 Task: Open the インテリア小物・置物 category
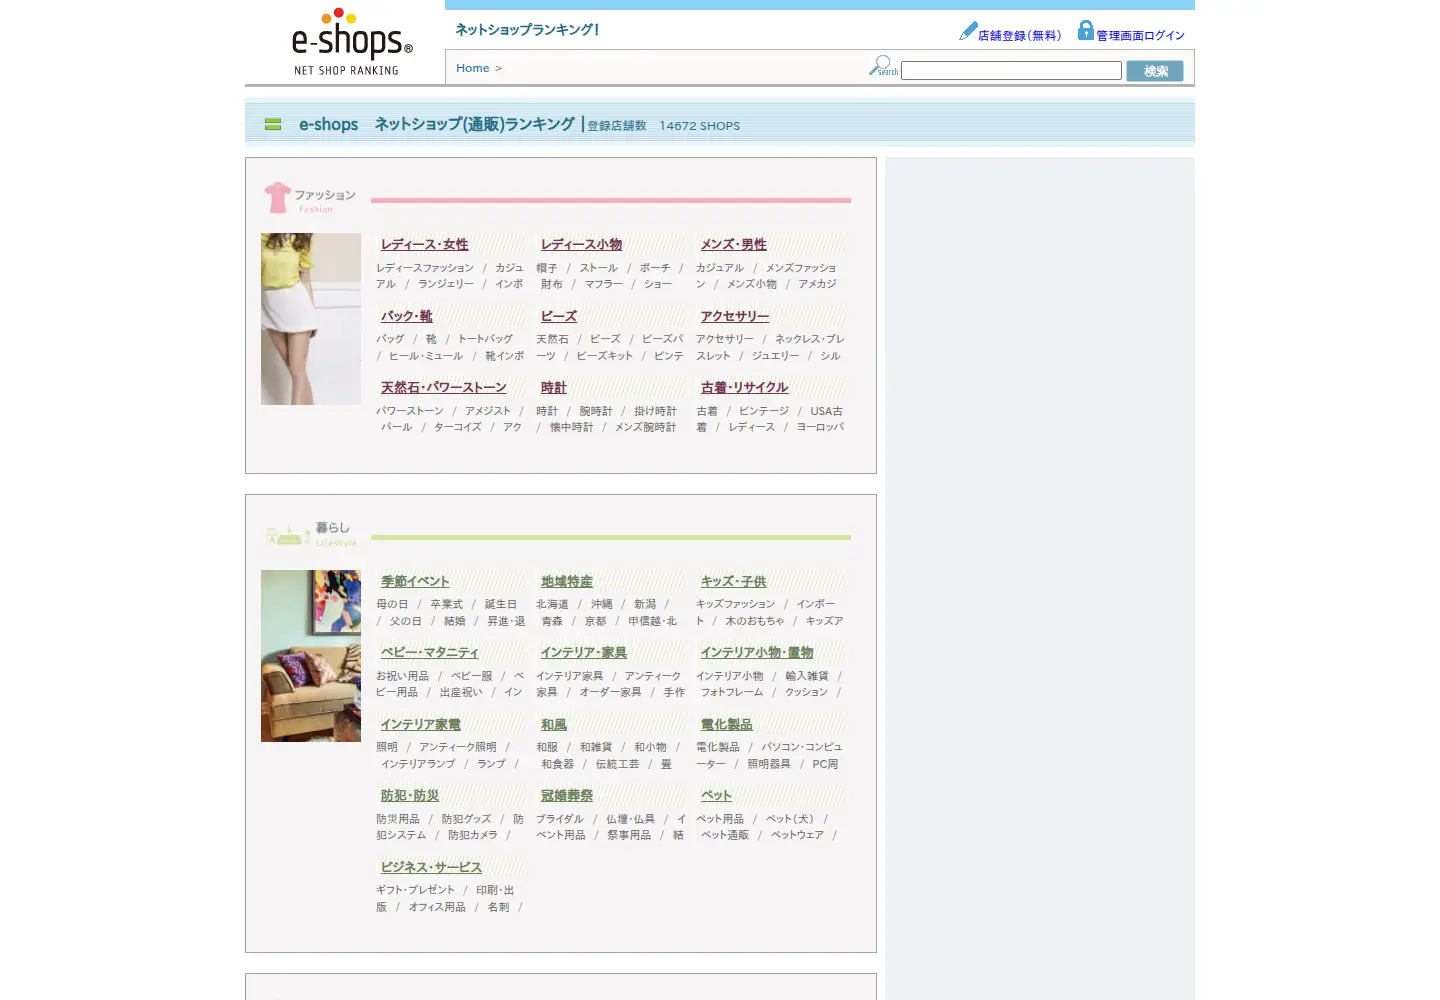(756, 653)
